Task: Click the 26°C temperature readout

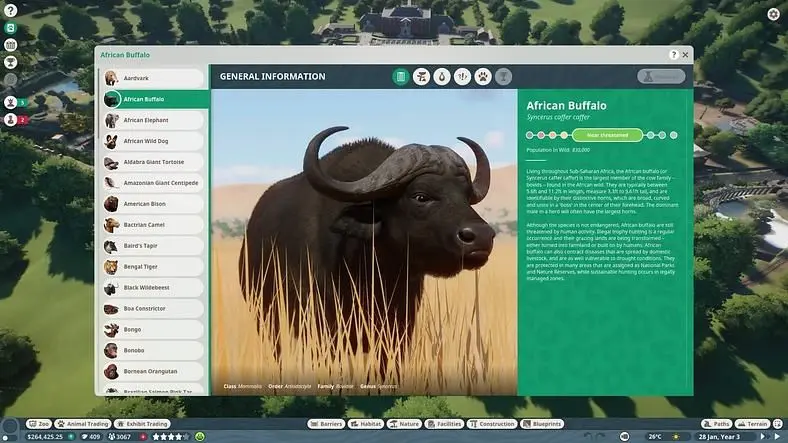Action: (655, 436)
